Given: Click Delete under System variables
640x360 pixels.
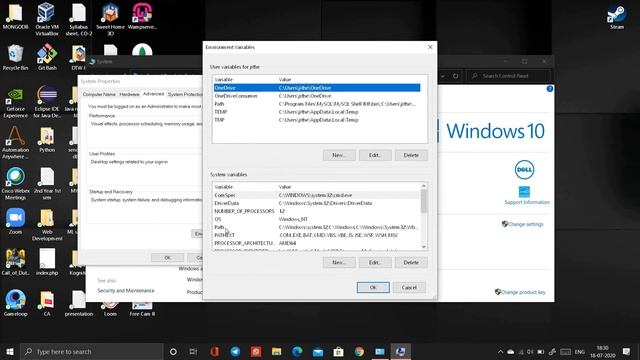Looking at the screenshot, I should 411,262.
